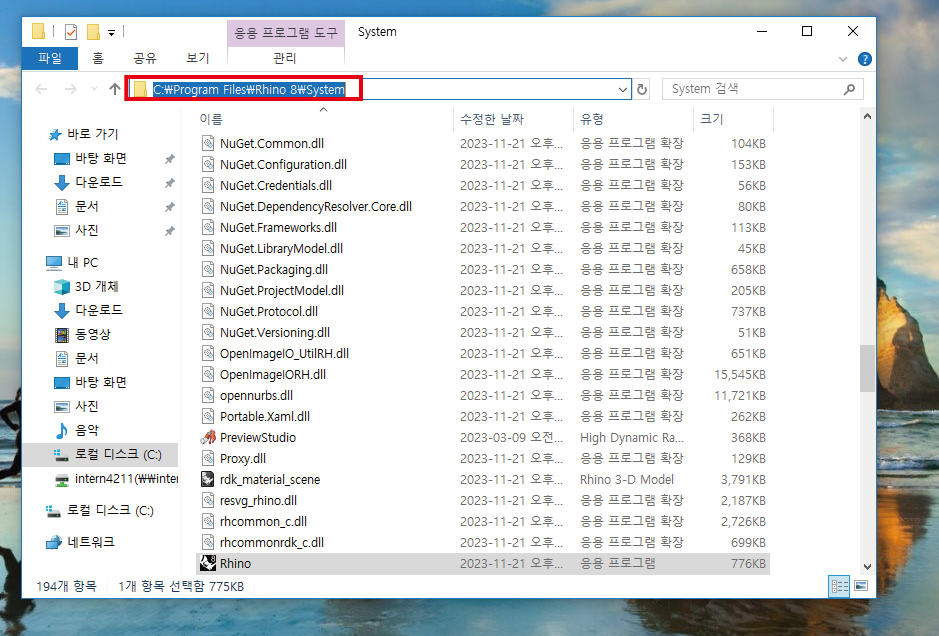Switch to the 공유 ribbon tab
Viewport: 939px width, 636px height.
point(144,58)
